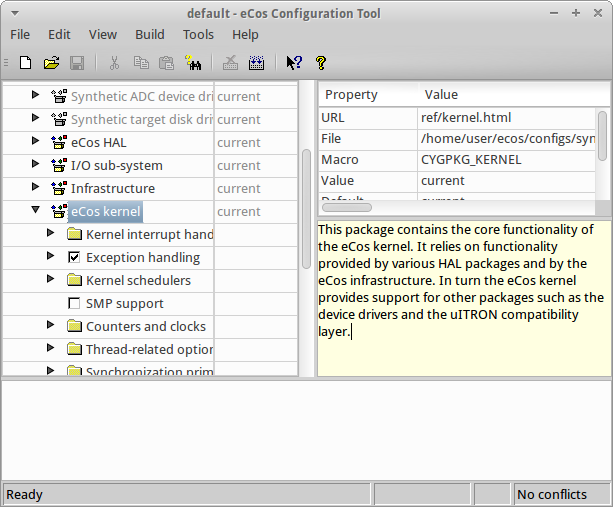
Task: Click the Open folder toolbar icon
Action: click(x=51, y=63)
